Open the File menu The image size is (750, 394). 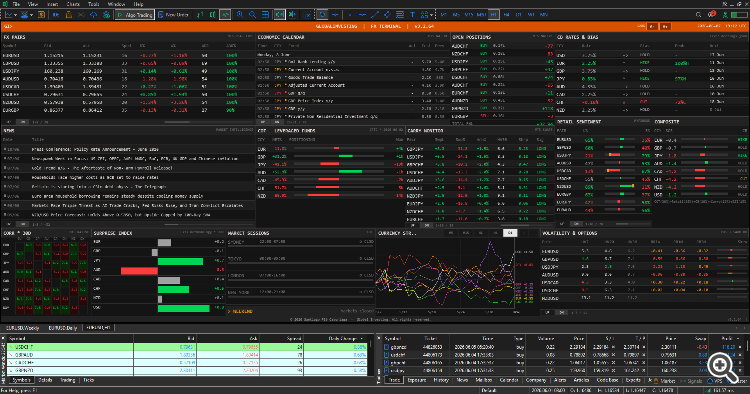[16, 4]
